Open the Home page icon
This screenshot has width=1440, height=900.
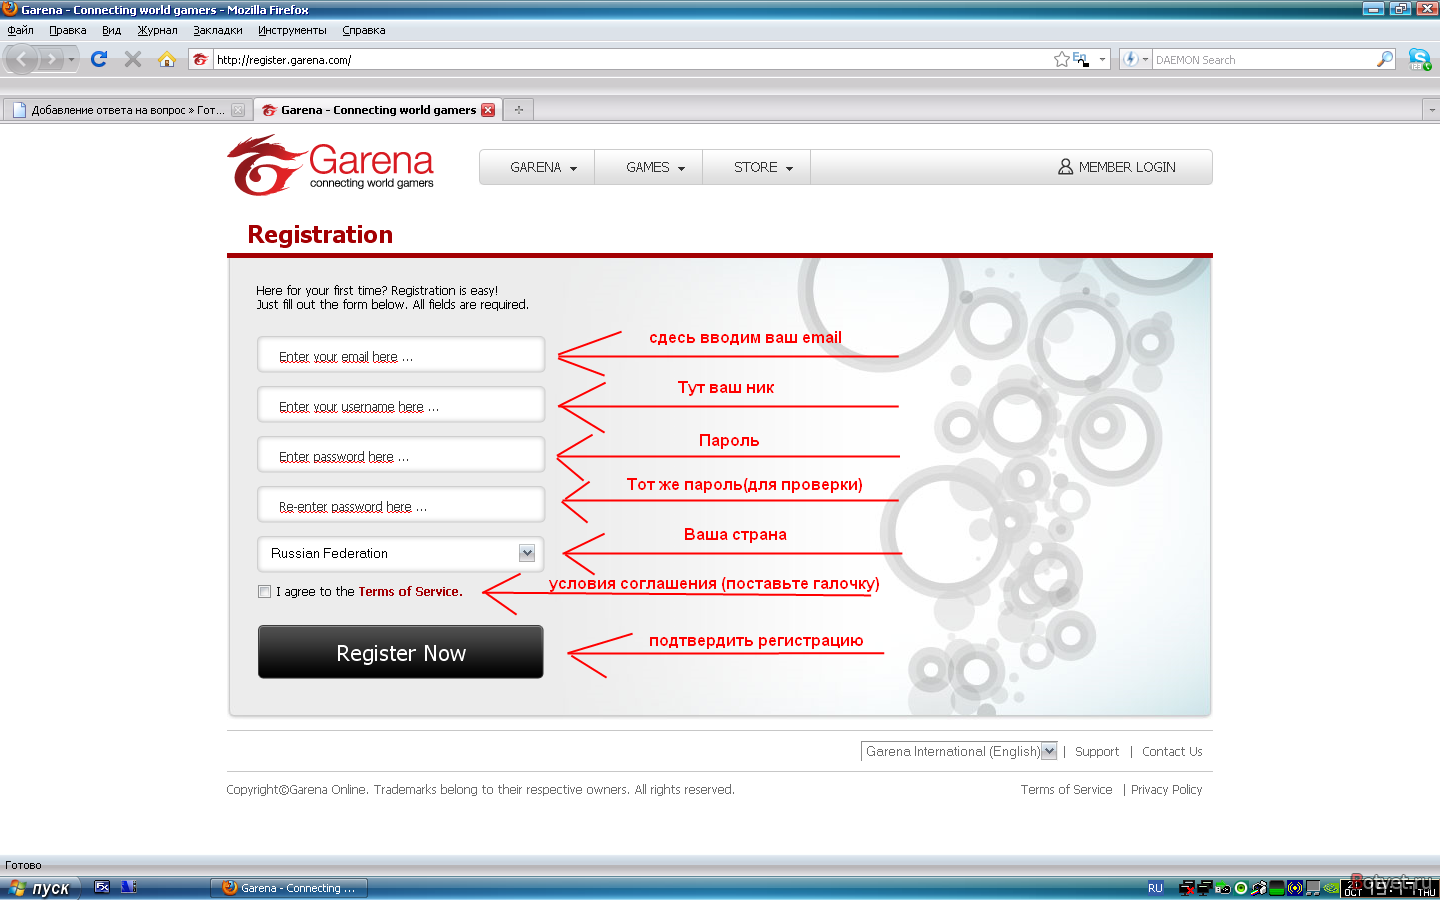tap(167, 59)
